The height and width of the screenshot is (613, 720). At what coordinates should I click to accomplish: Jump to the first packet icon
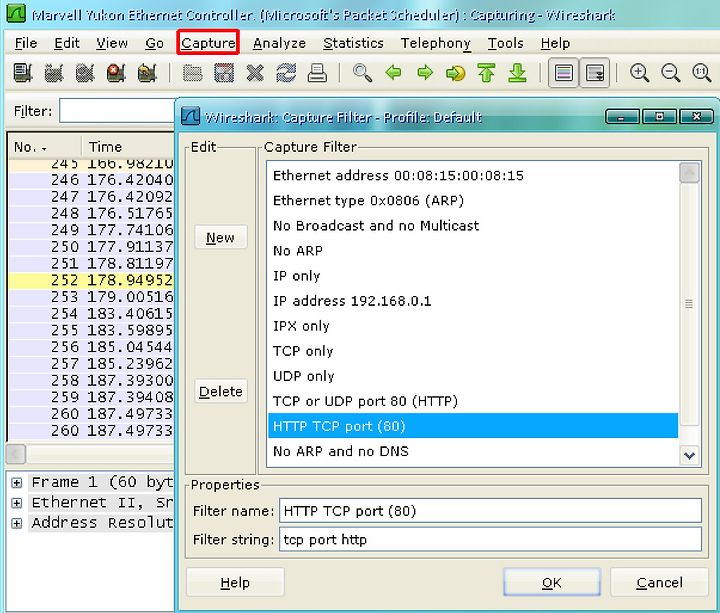click(x=486, y=73)
